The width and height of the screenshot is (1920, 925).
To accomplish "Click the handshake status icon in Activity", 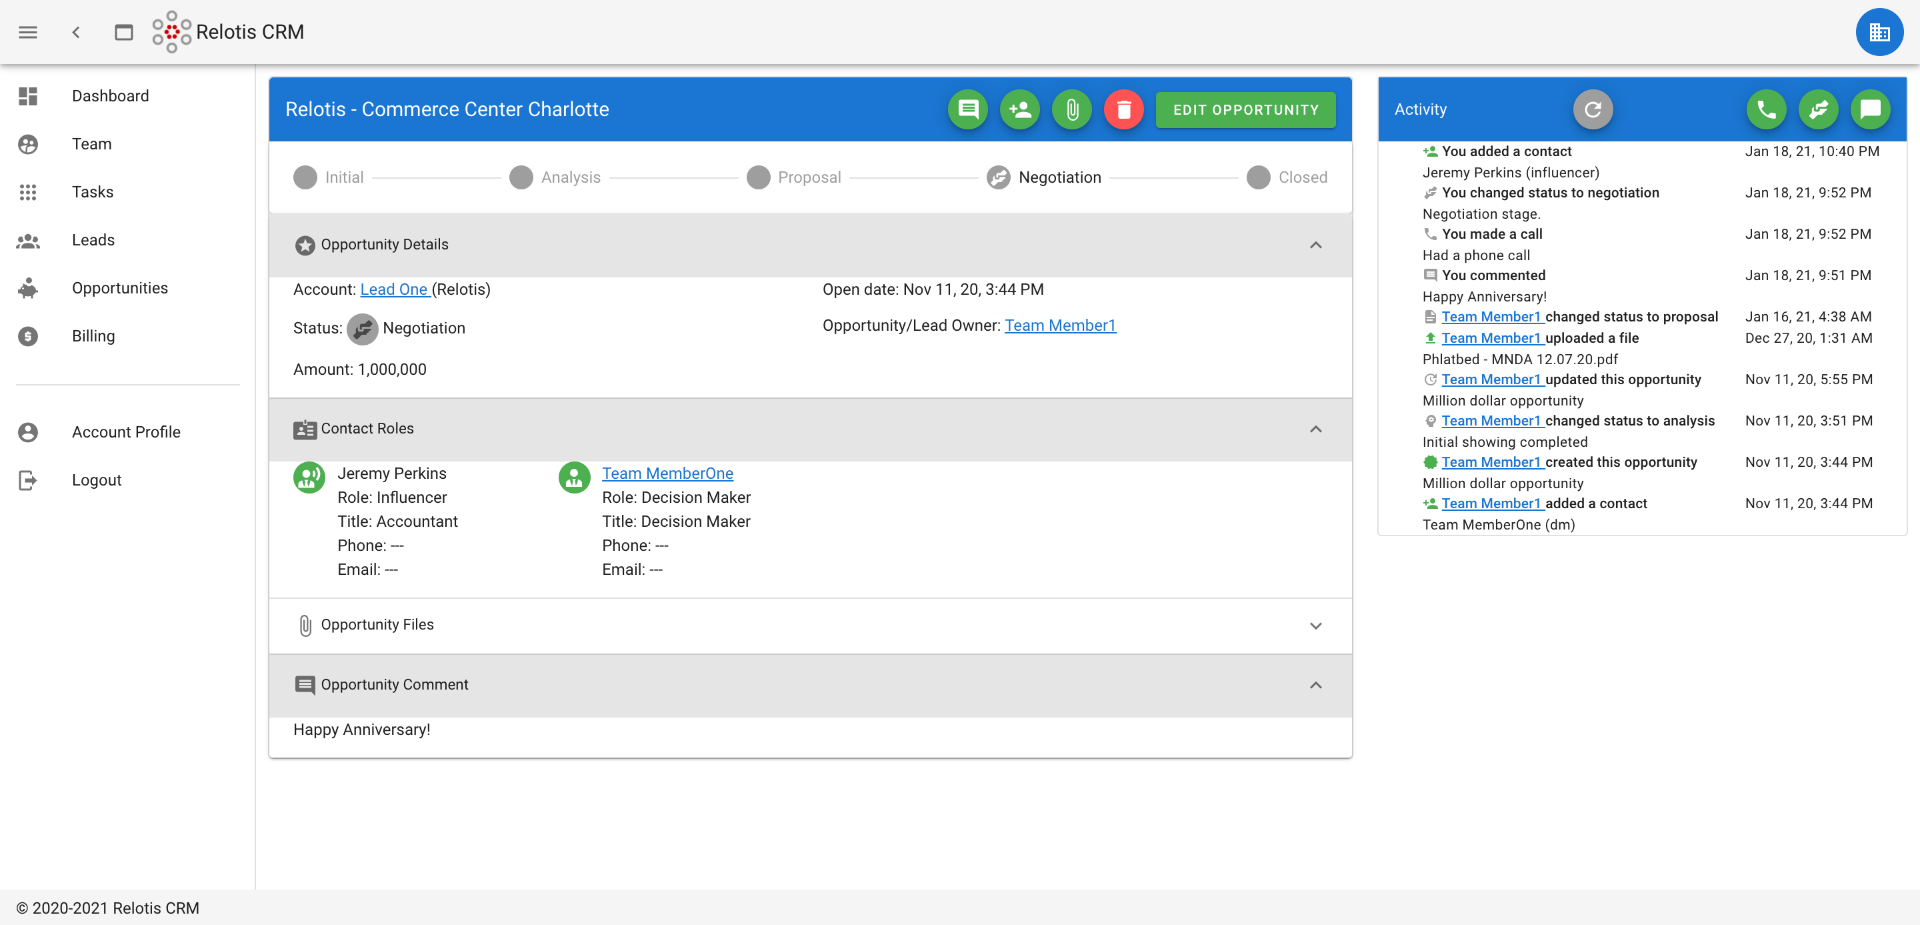I will click(x=1818, y=109).
